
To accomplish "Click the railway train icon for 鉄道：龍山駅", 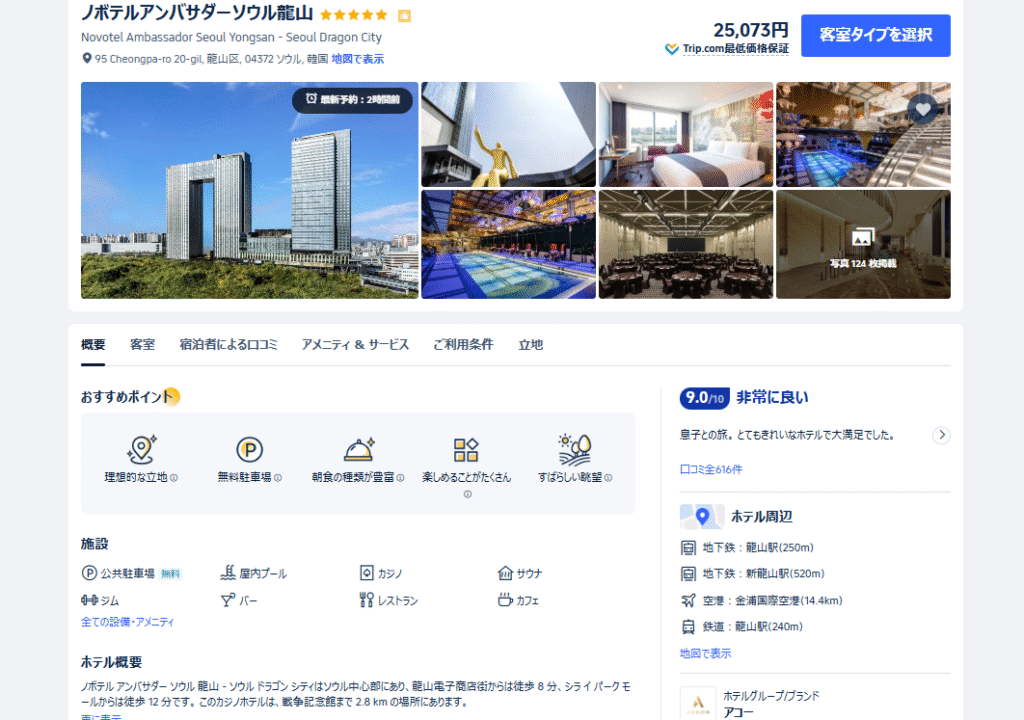I will click(688, 627).
